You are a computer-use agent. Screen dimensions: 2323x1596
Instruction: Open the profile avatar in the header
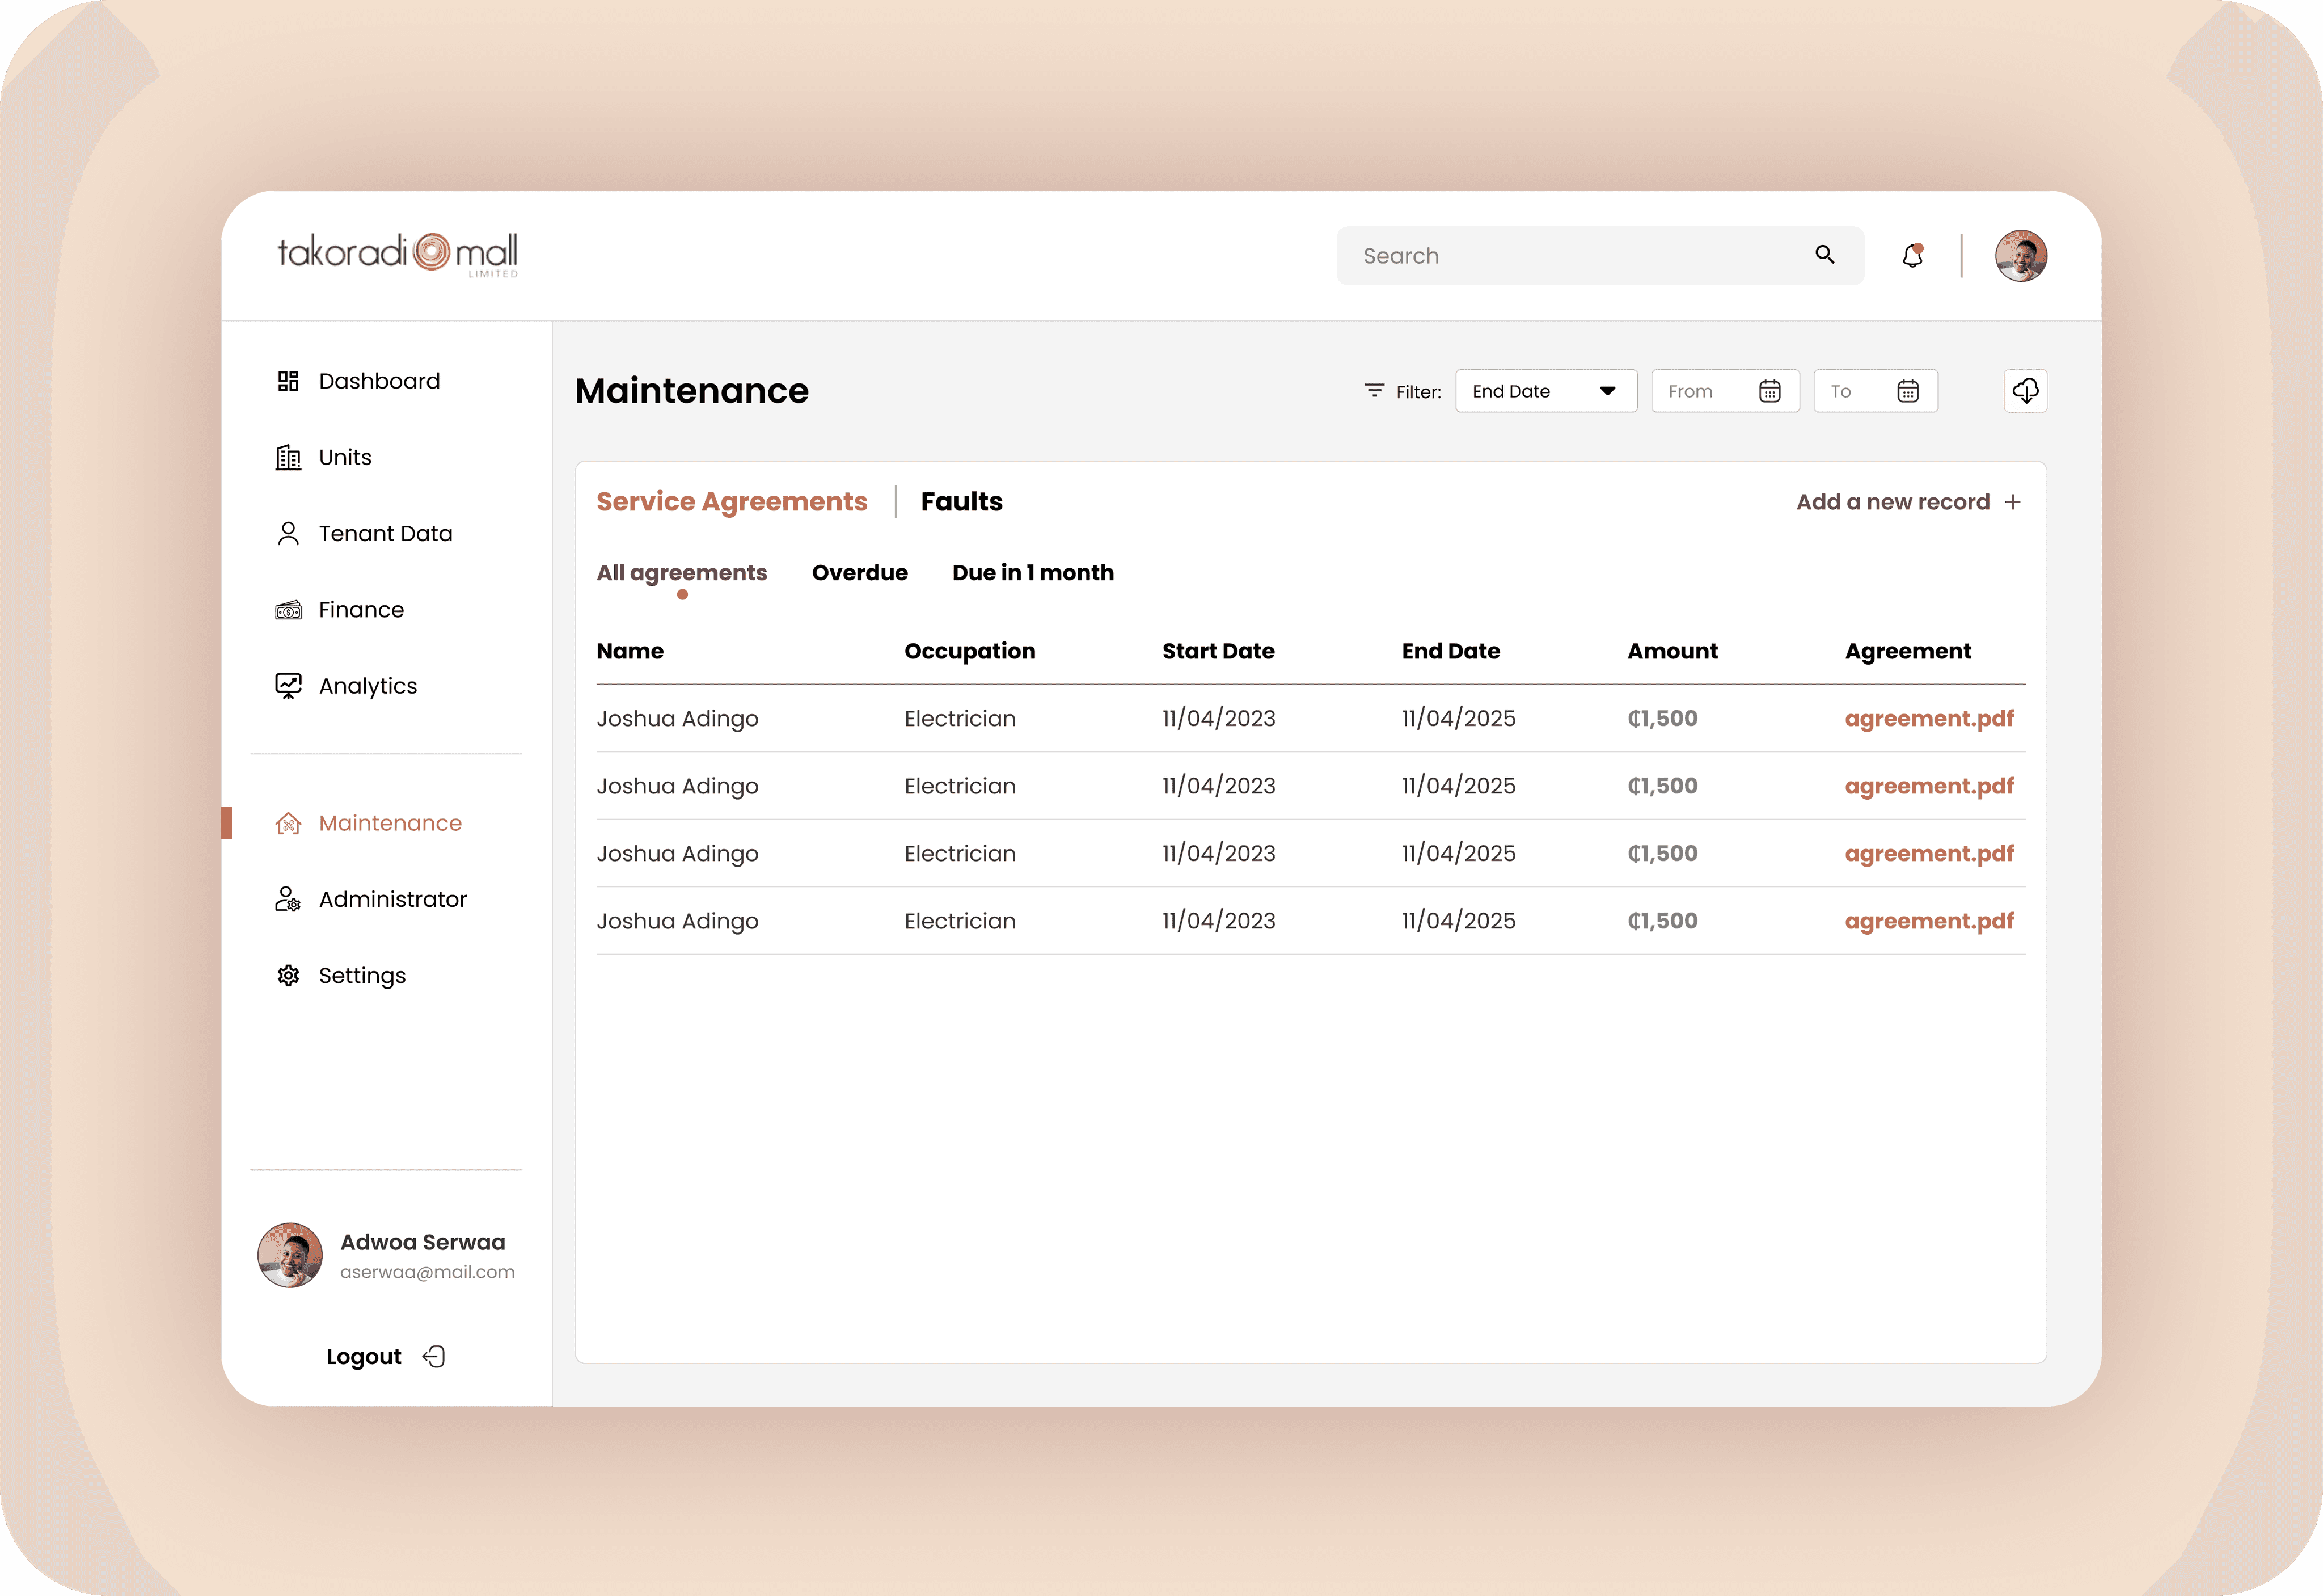2020,256
